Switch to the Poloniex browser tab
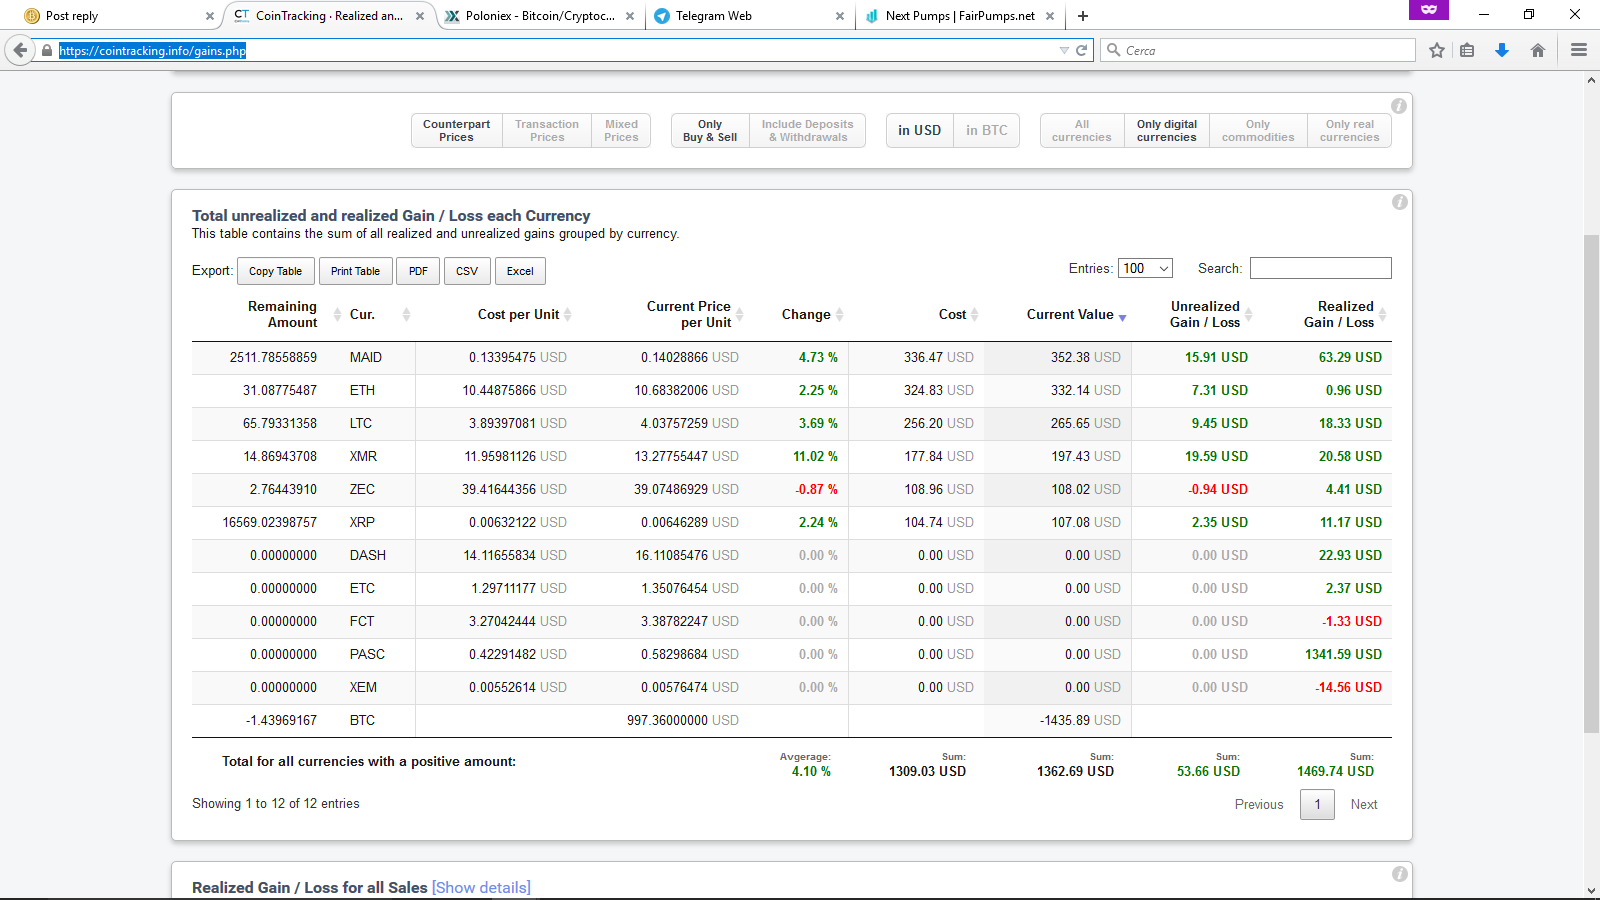The height and width of the screenshot is (900, 1600). pos(540,16)
